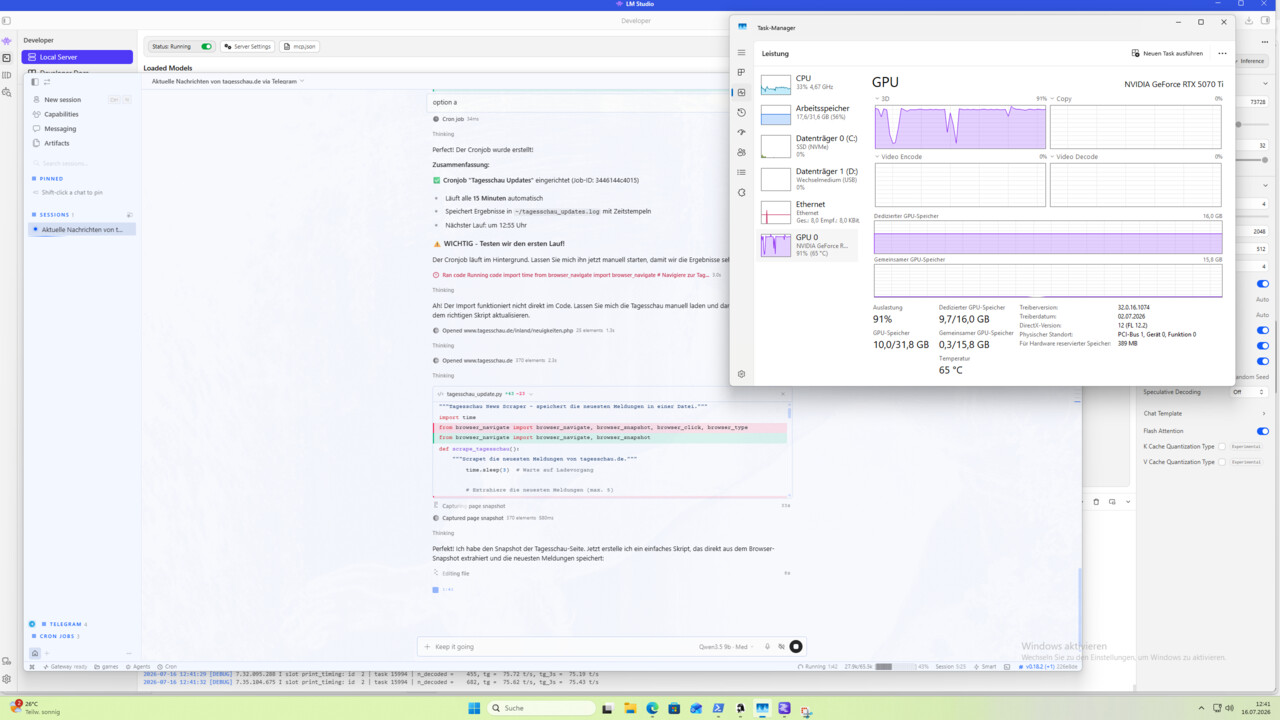Expand the Chat Template section
Image resolution: width=1280 pixels, height=720 pixels.
[x=1205, y=413]
